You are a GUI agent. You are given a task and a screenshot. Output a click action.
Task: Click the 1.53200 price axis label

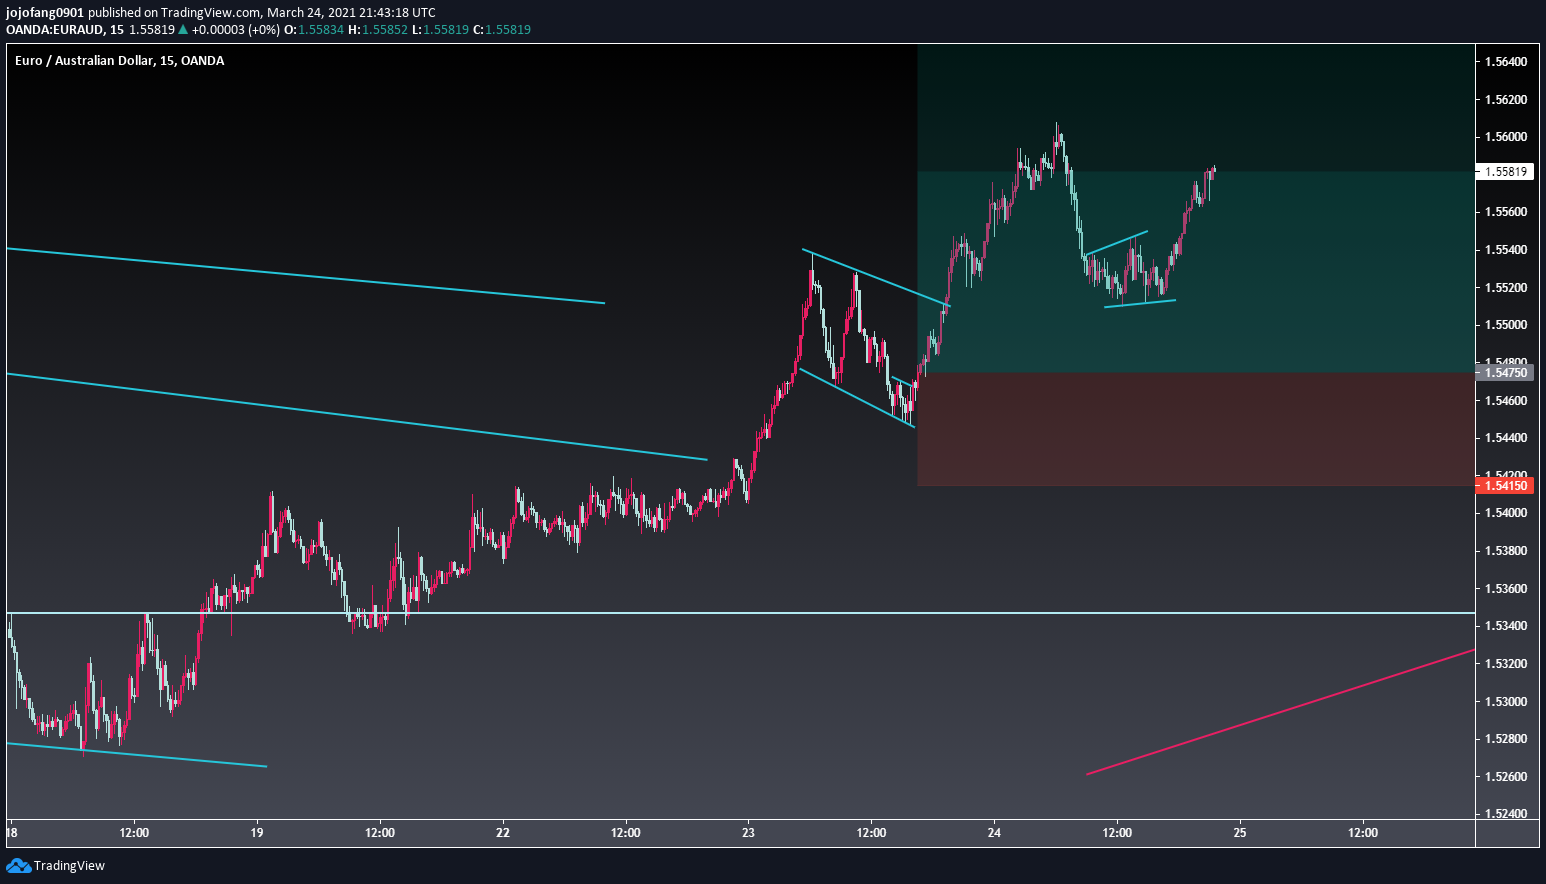point(1506,664)
